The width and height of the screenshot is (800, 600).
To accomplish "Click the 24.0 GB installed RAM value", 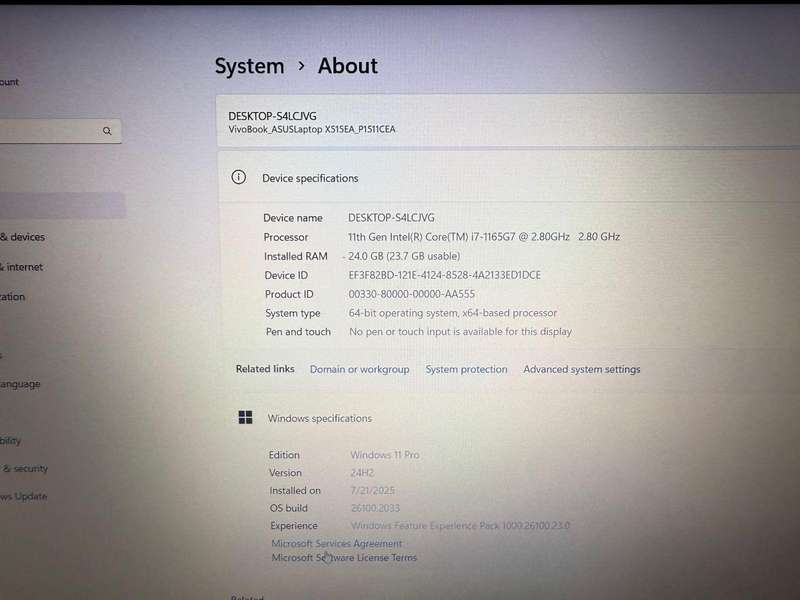I will tap(404, 256).
